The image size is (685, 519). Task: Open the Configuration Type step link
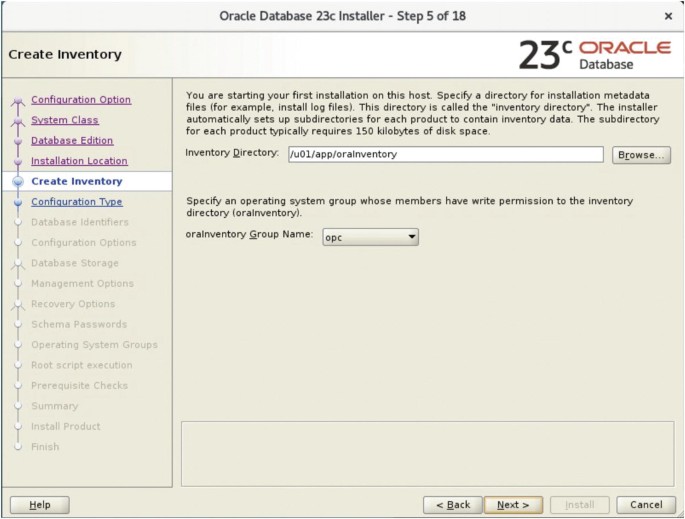click(x=76, y=202)
